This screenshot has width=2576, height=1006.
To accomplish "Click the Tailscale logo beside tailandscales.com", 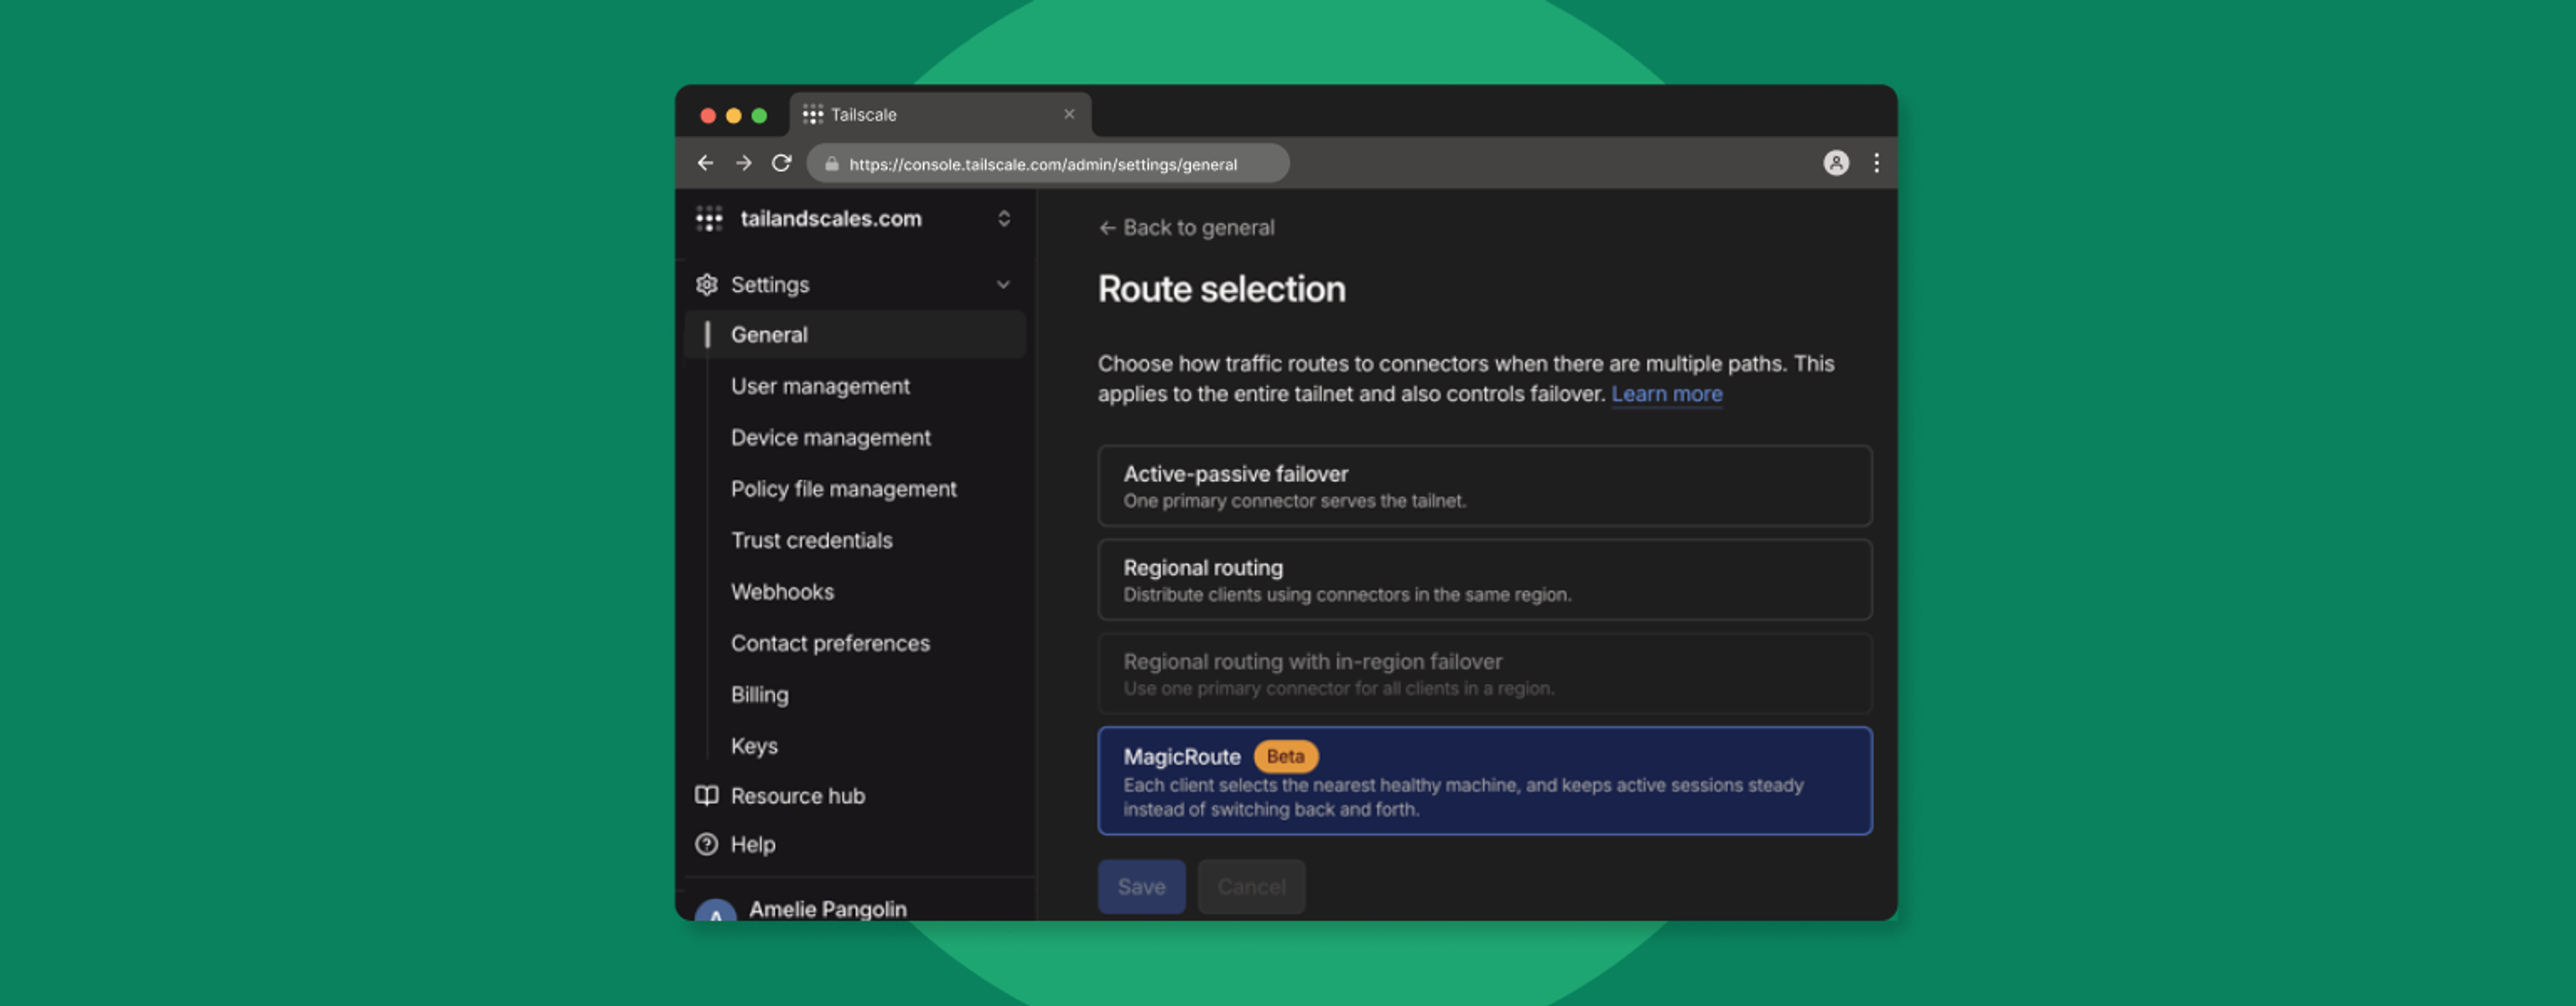I will [709, 219].
